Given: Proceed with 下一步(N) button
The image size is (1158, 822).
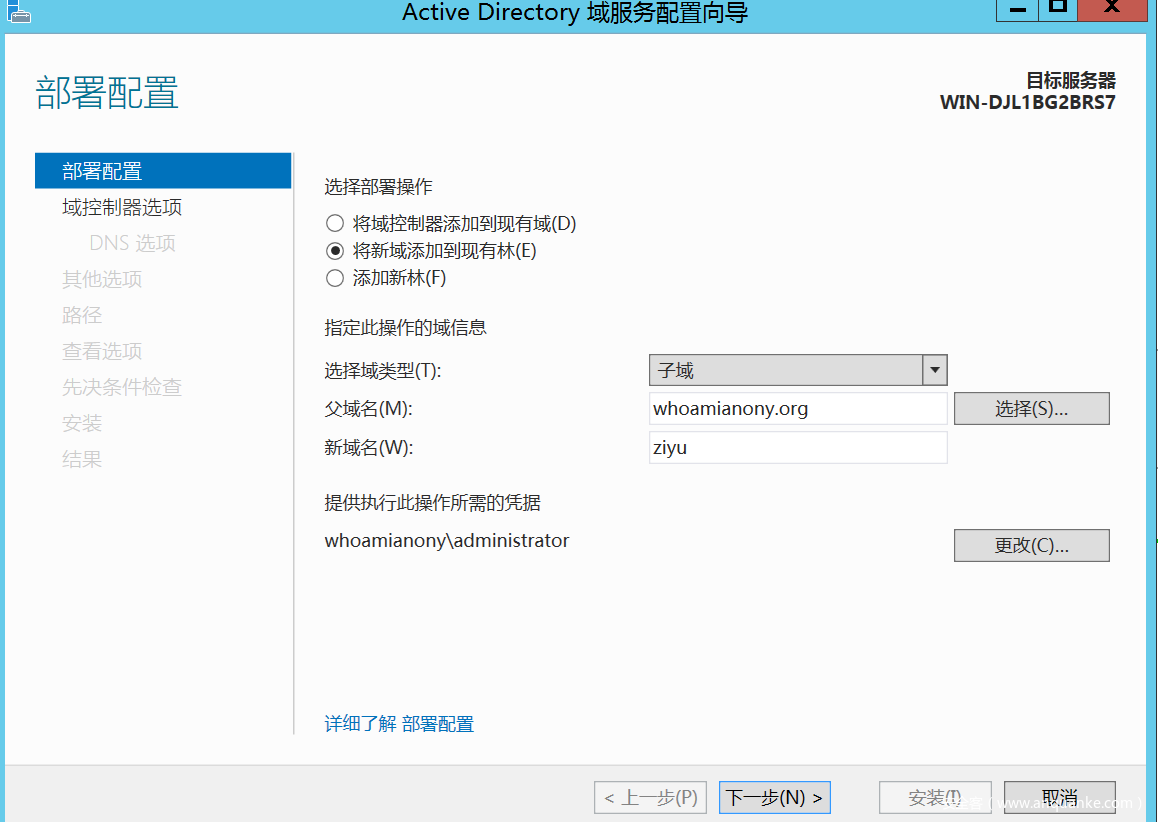Looking at the screenshot, I should [775, 798].
